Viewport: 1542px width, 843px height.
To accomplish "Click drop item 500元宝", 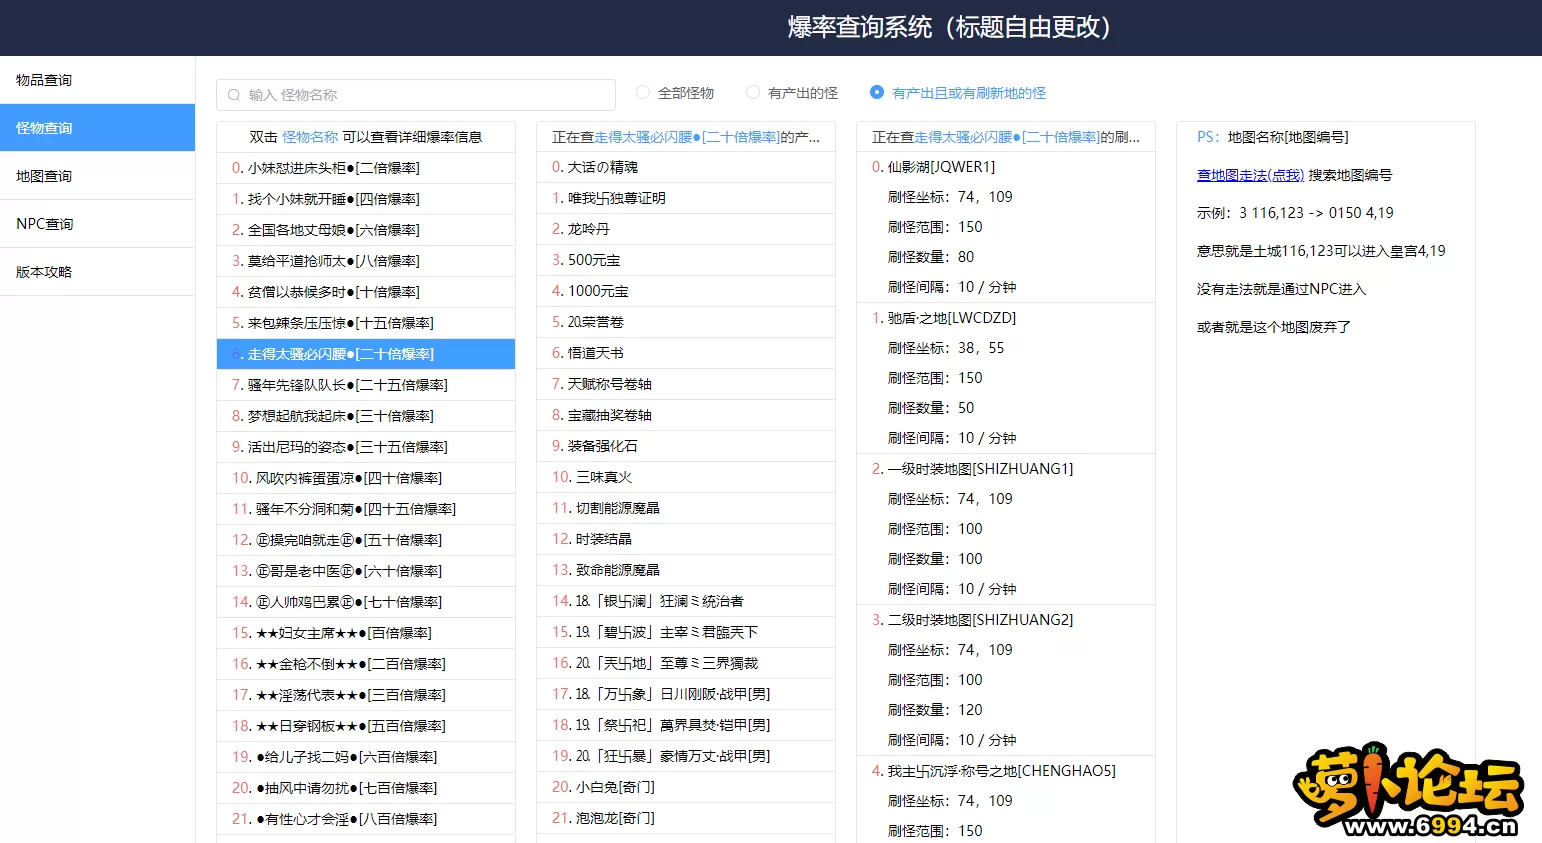I will point(686,260).
